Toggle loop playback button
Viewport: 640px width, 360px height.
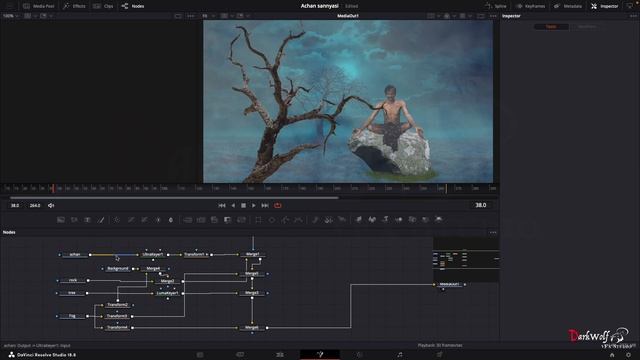click(278, 205)
